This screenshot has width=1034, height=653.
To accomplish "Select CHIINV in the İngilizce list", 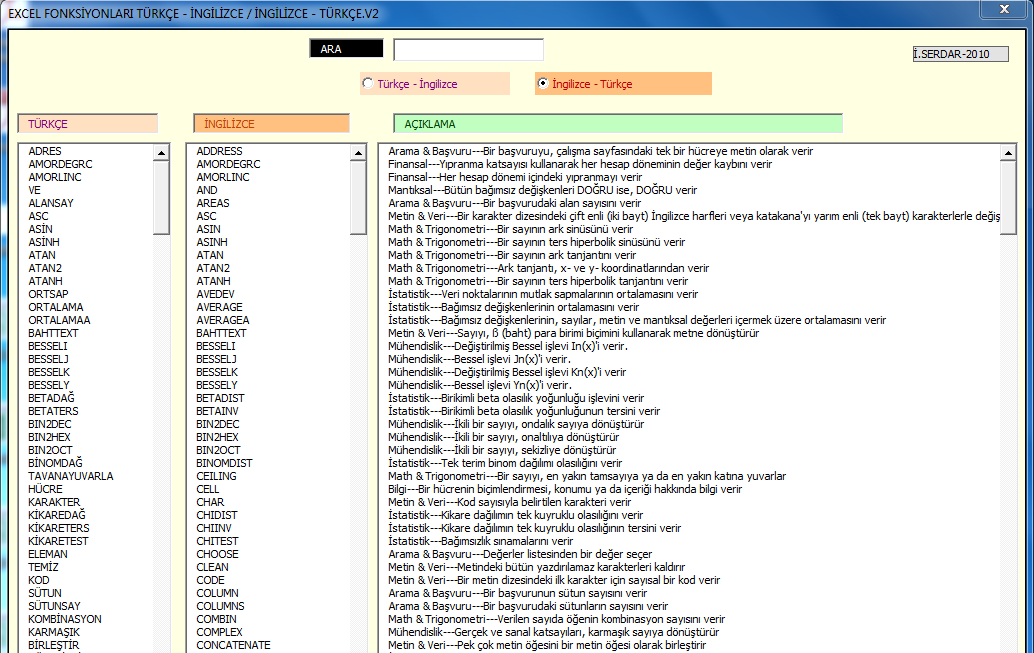I will [x=214, y=528].
